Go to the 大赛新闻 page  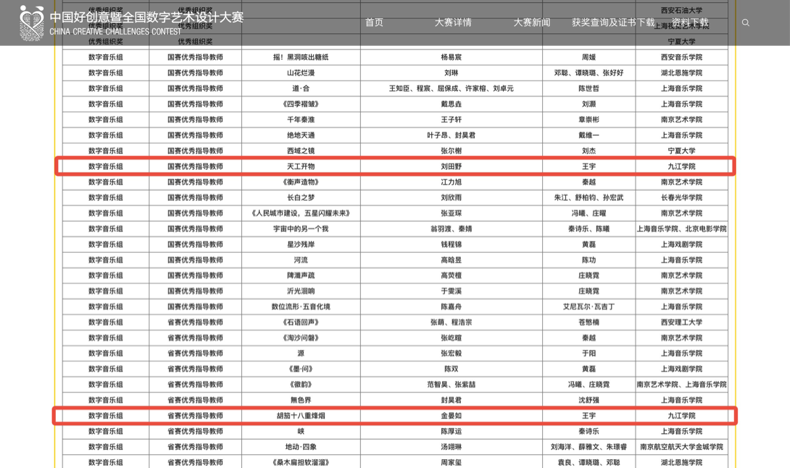coord(531,22)
